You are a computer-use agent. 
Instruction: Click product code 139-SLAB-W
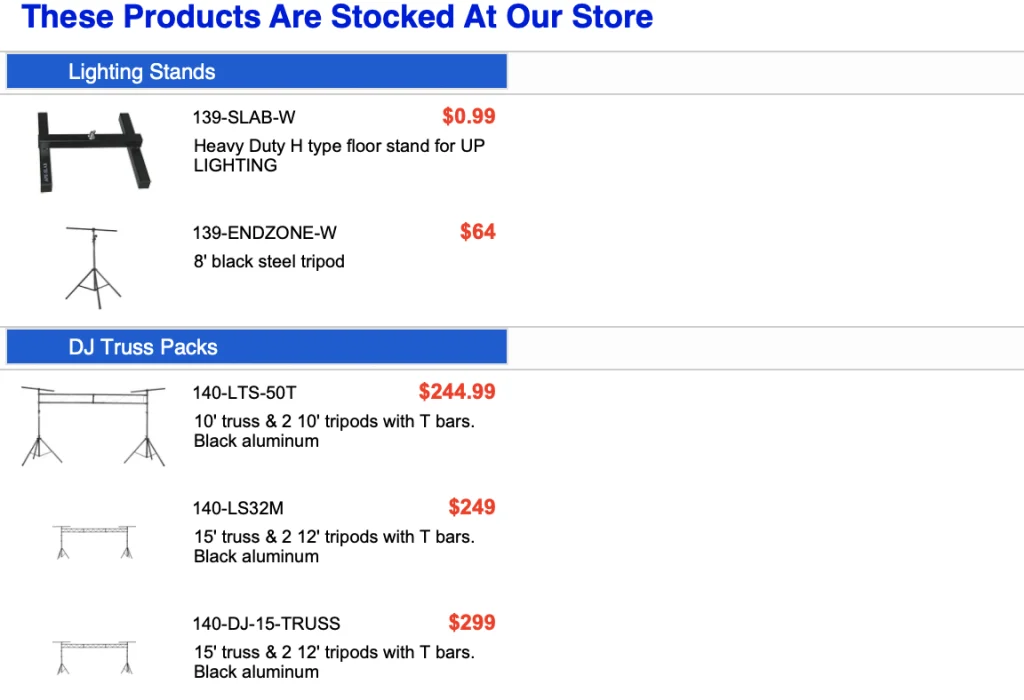click(x=244, y=118)
